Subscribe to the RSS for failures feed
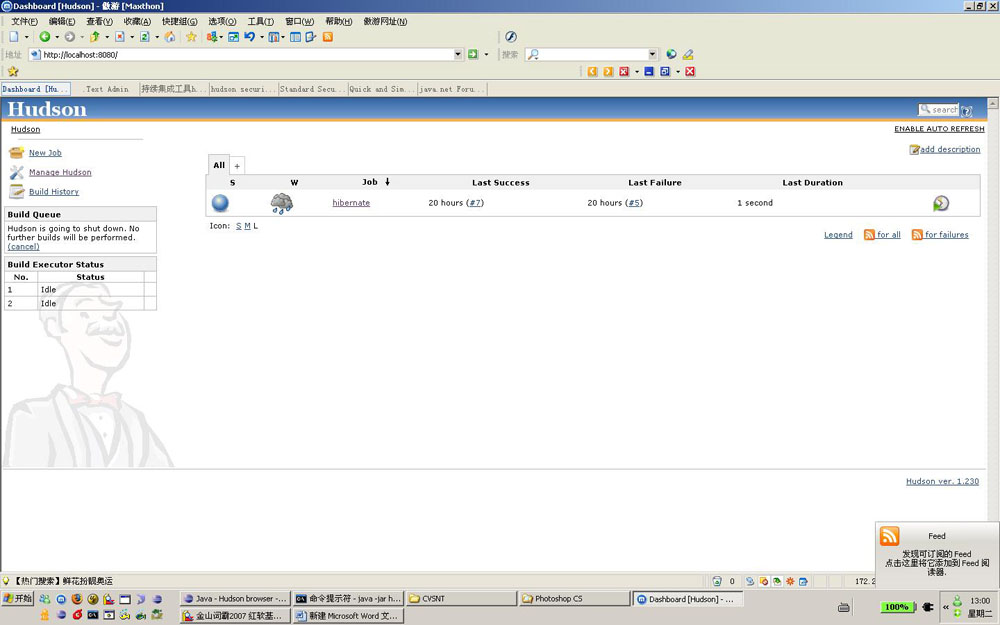This screenshot has height=625, width=1000. (x=946, y=235)
